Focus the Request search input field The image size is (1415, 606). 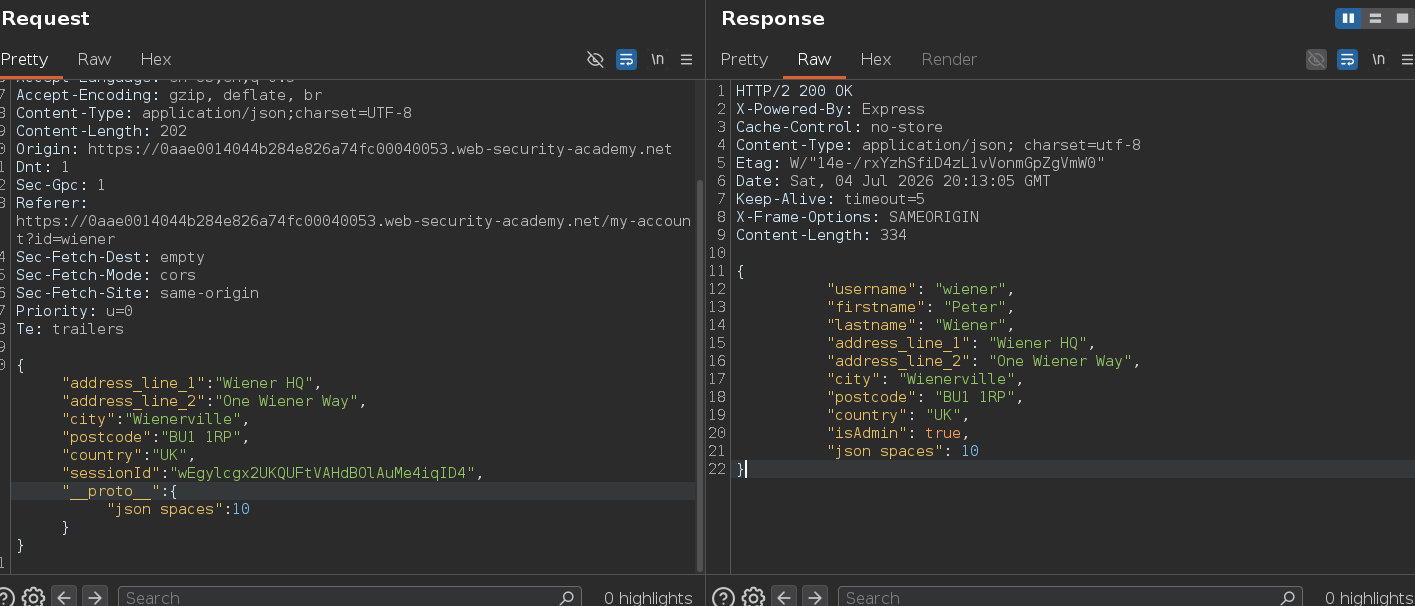pos(350,597)
